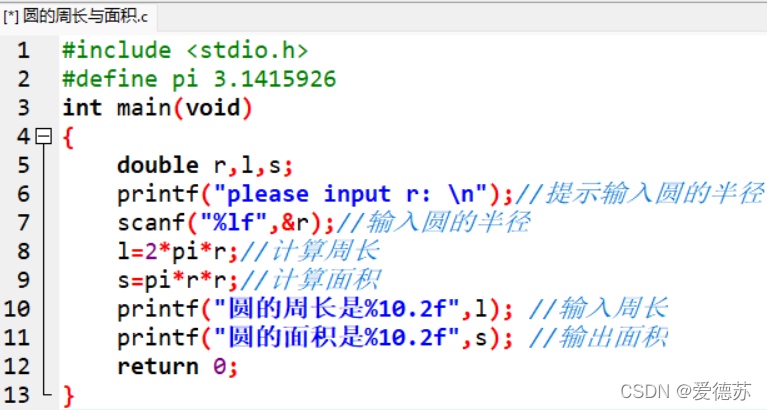
Task: Click the int main(void) declaration
Action: point(158,108)
